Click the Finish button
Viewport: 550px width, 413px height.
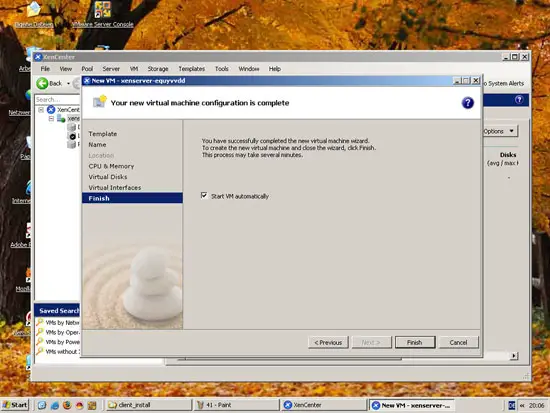click(415, 342)
